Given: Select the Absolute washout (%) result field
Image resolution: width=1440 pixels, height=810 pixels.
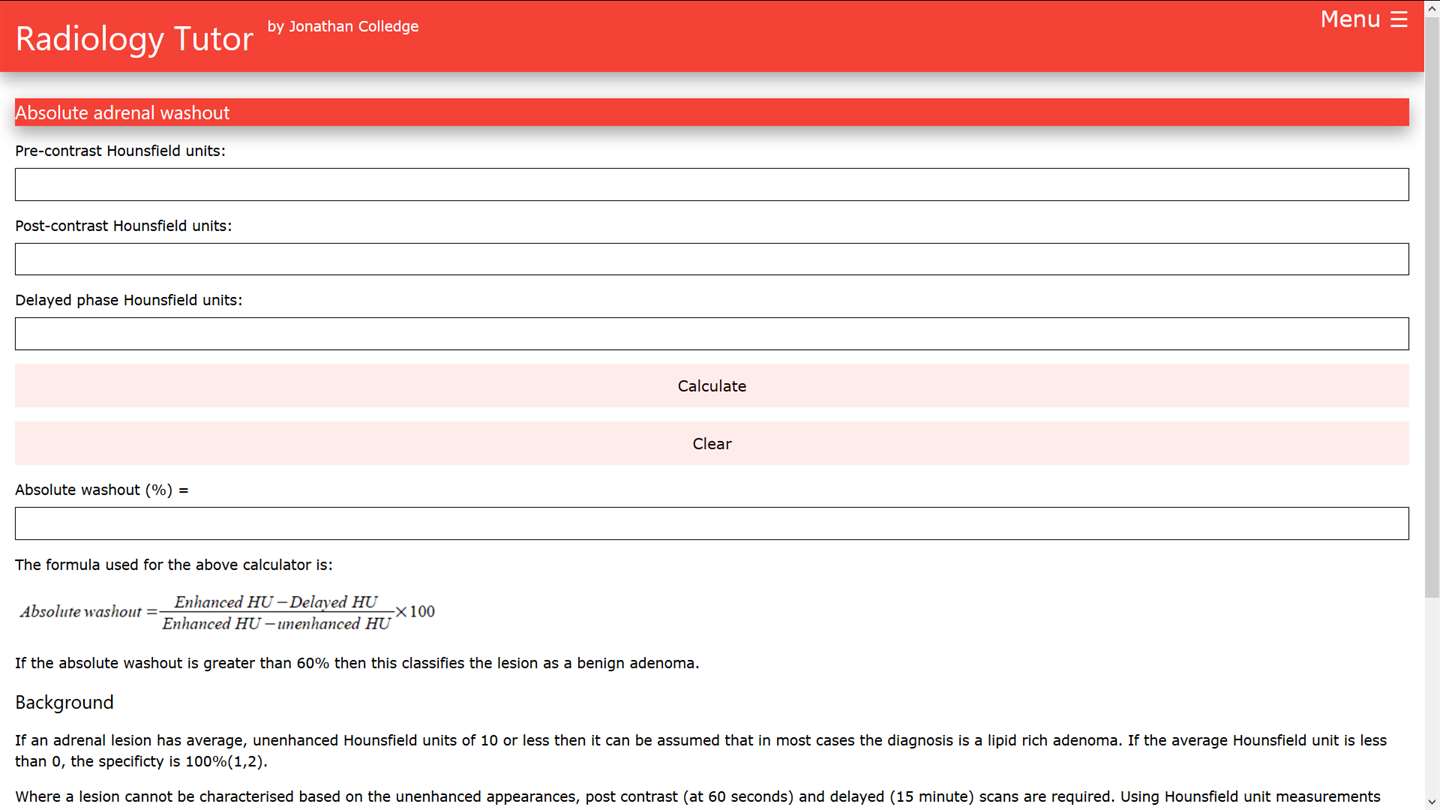Looking at the screenshot, I should [712, 523].
